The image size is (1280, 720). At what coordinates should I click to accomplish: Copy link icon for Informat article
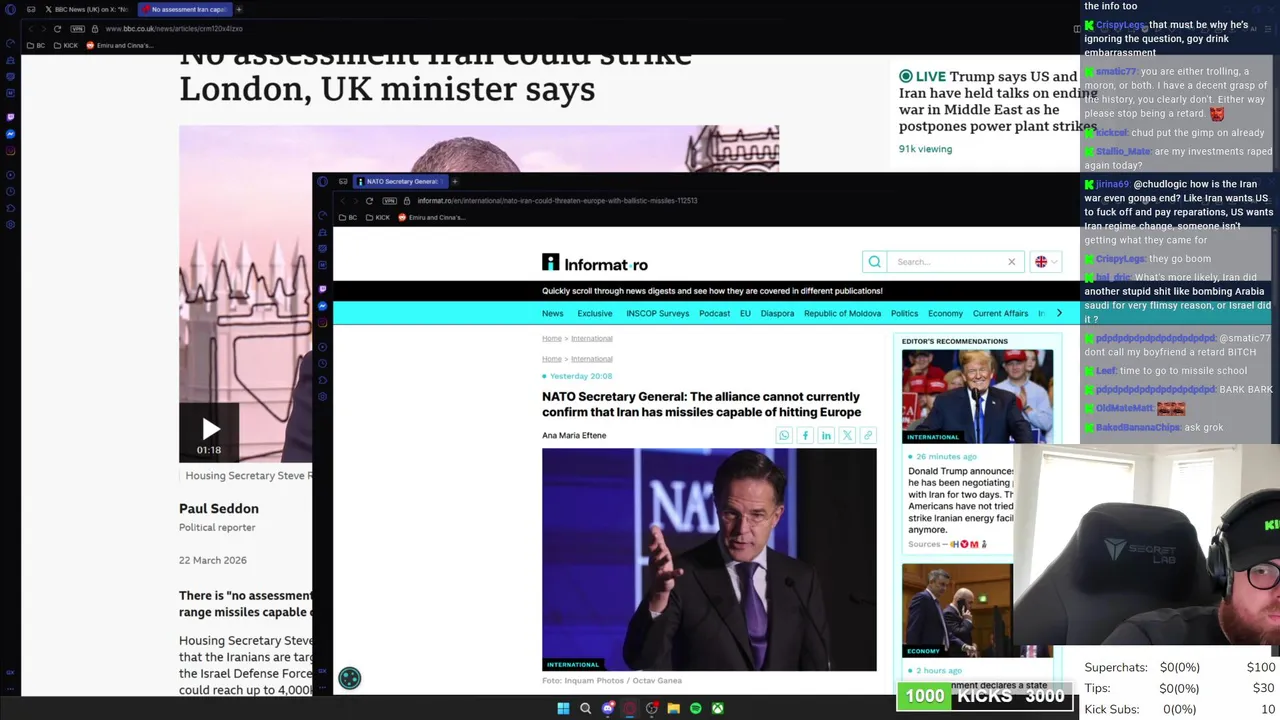pos(868,435)
